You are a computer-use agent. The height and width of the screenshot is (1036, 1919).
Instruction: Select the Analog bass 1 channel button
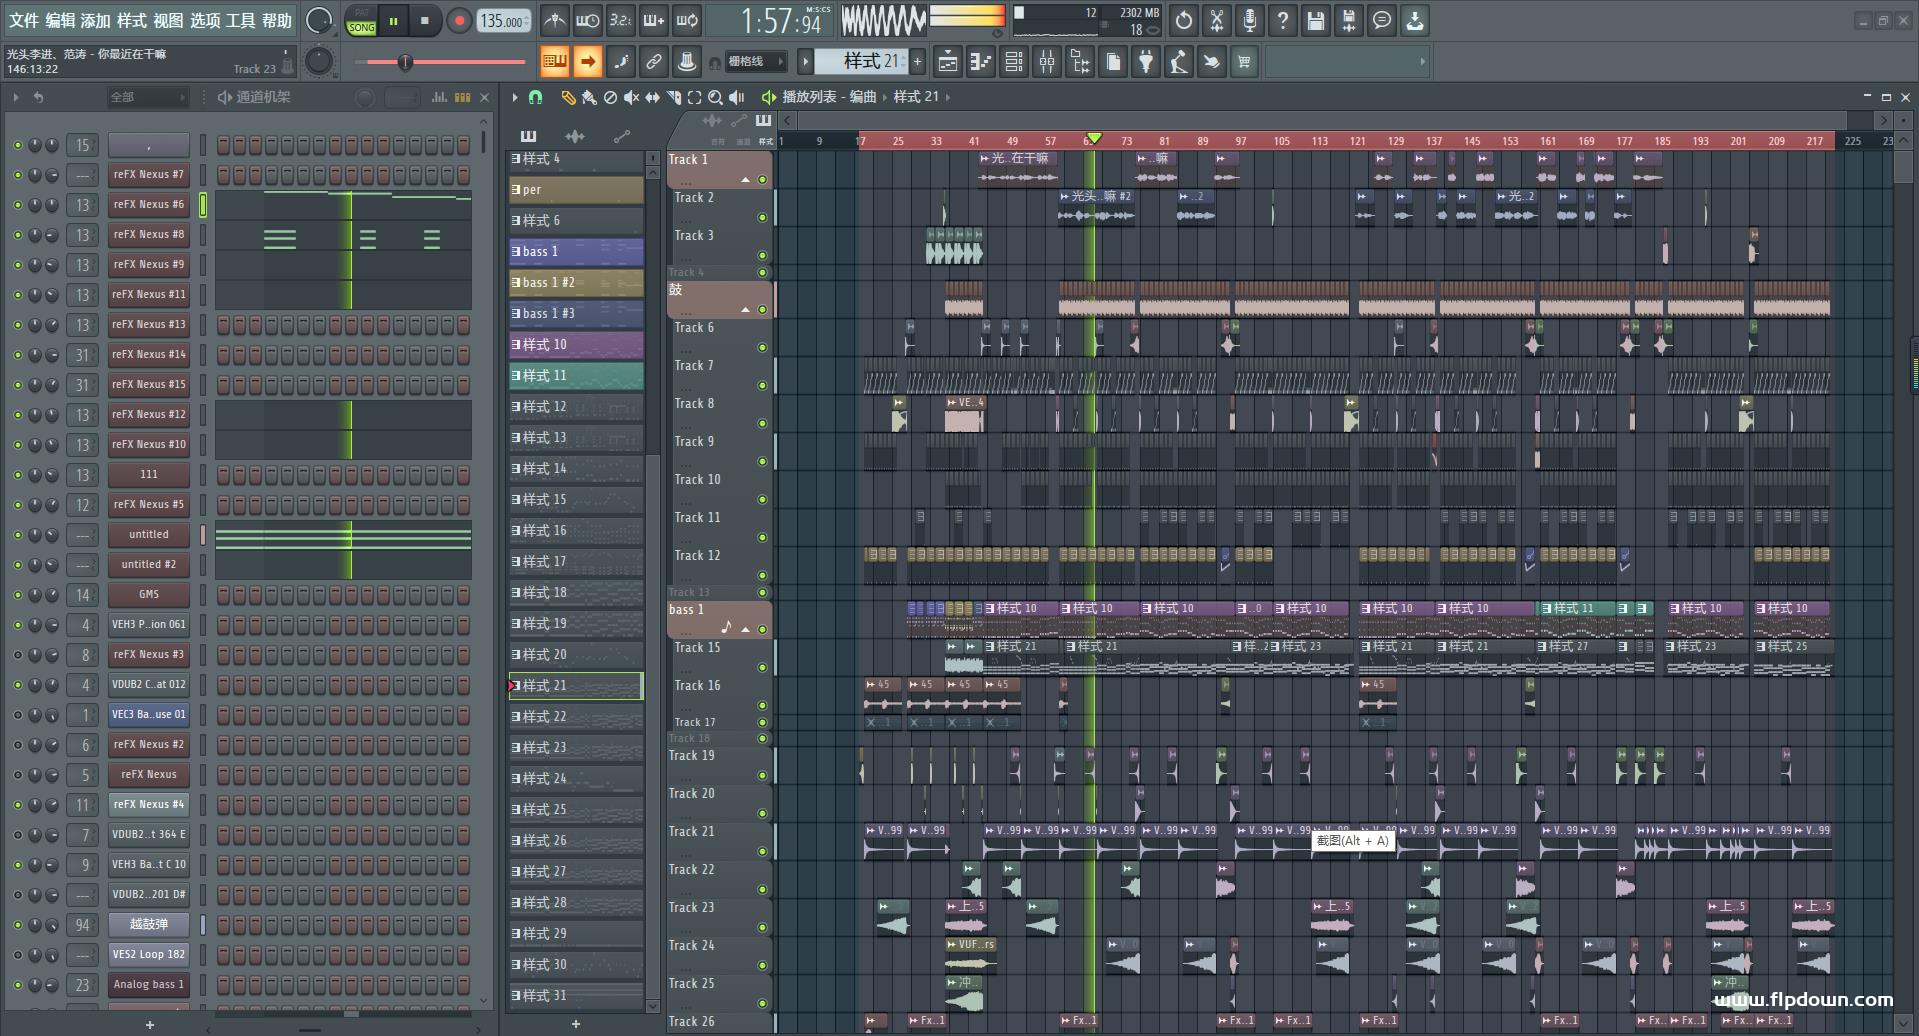149,985
